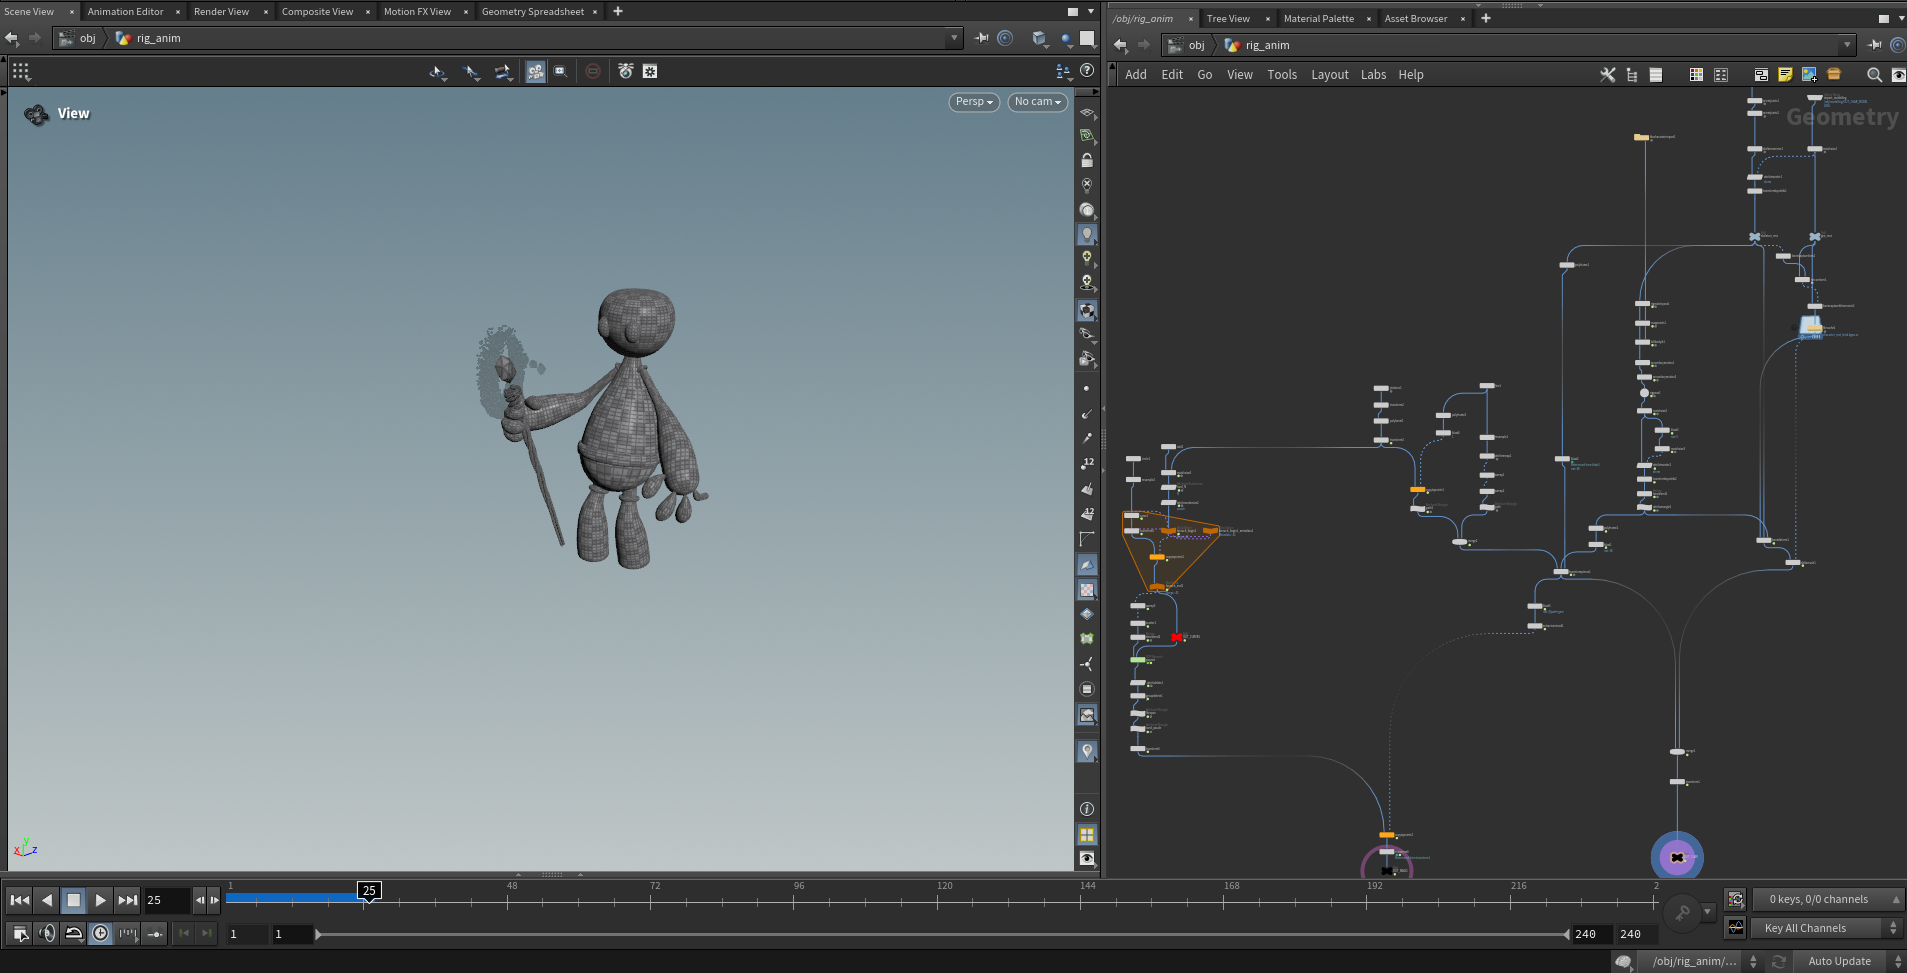Image resolution: width=1907 pixels, height=973 pixels.
Task: Toggle network editor display eye icon
Action: [1898, 75]
